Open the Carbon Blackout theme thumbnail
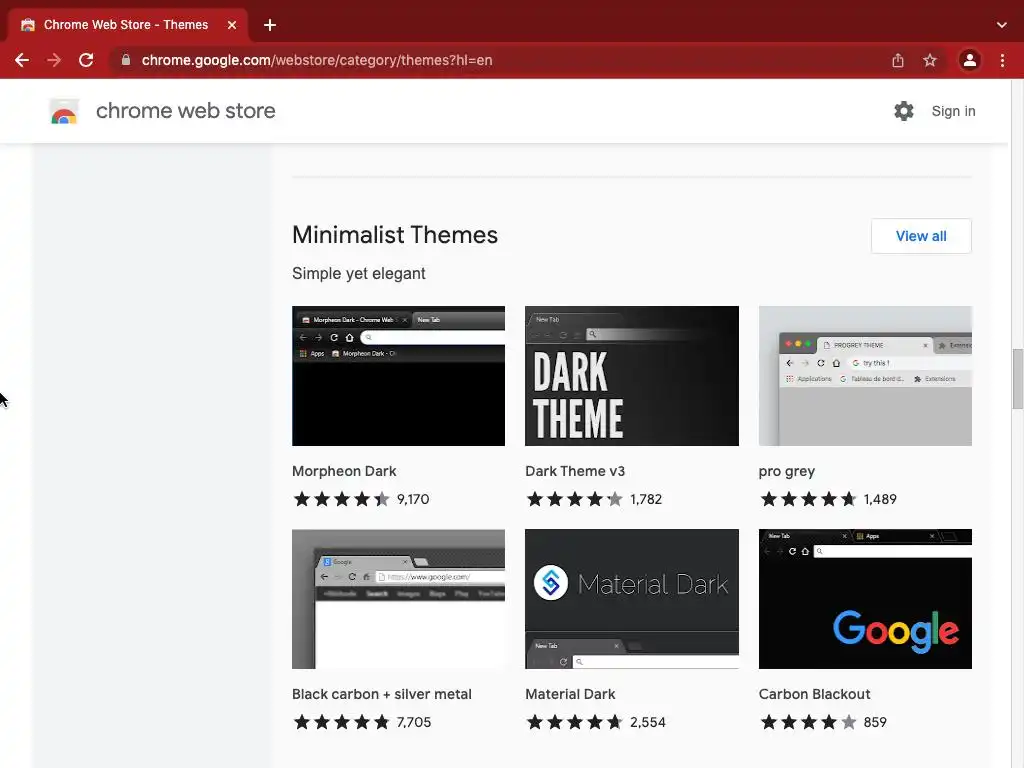 [x=865, y=599]
